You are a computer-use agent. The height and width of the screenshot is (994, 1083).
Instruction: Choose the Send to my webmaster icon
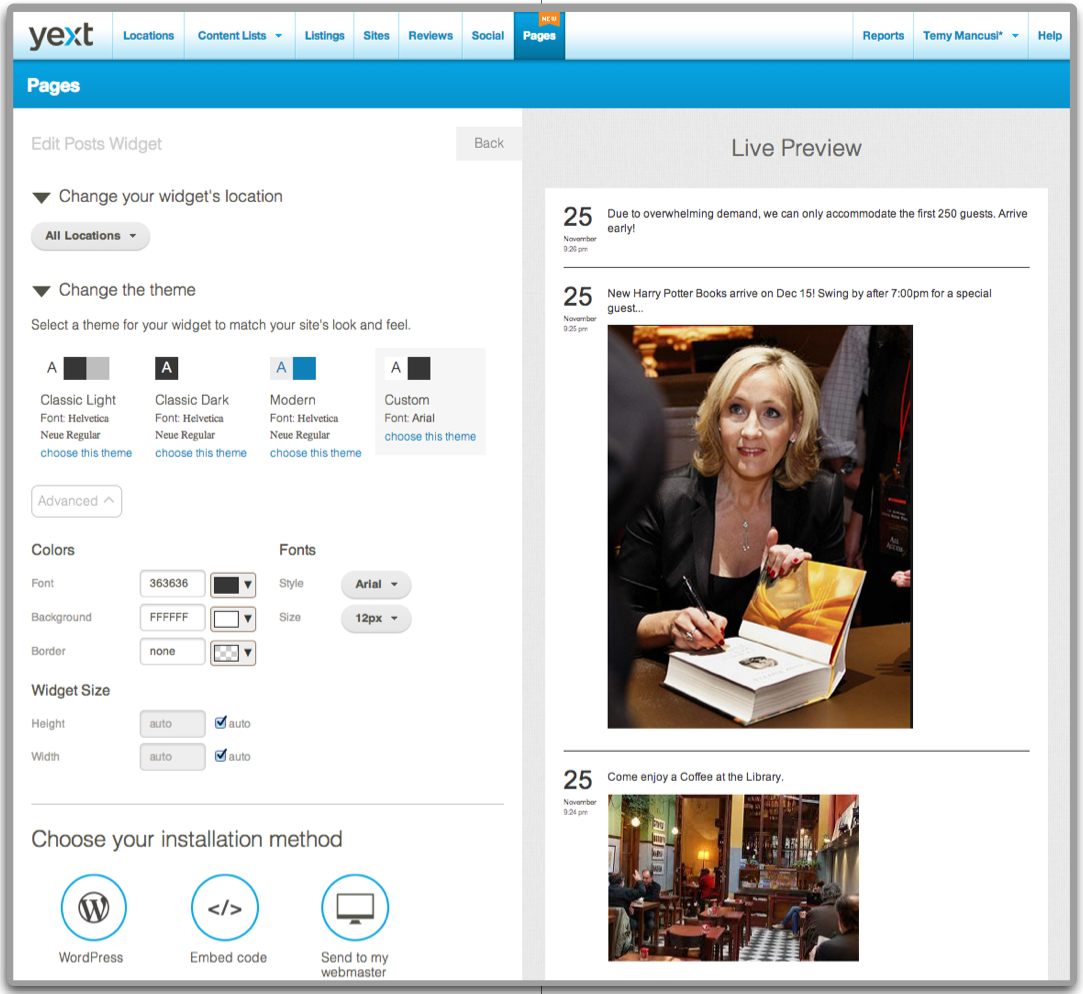pos(355,908)
